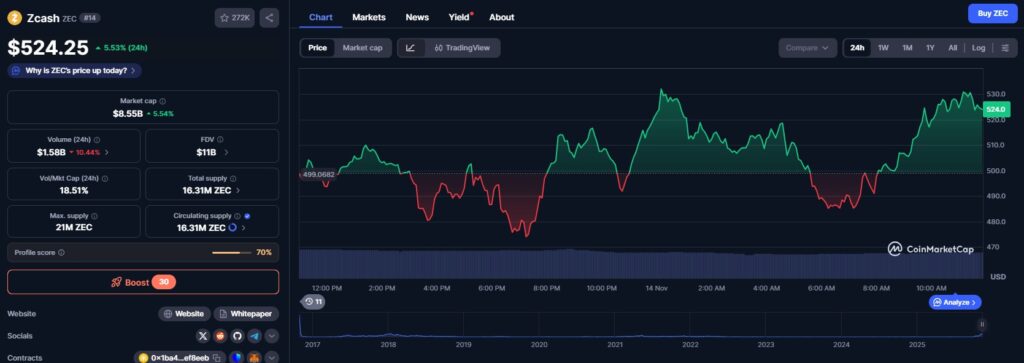Expand Volume (24h) details chevron
This screenshot has height=363, width=1024.
point(107,152)
